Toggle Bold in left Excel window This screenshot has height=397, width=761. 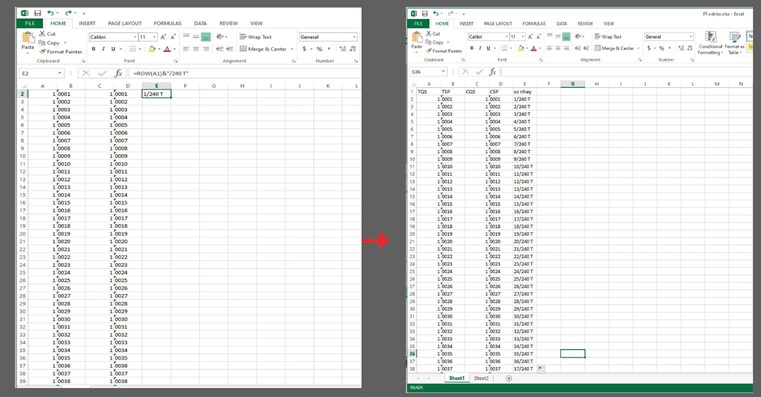[x=94, y=49]
